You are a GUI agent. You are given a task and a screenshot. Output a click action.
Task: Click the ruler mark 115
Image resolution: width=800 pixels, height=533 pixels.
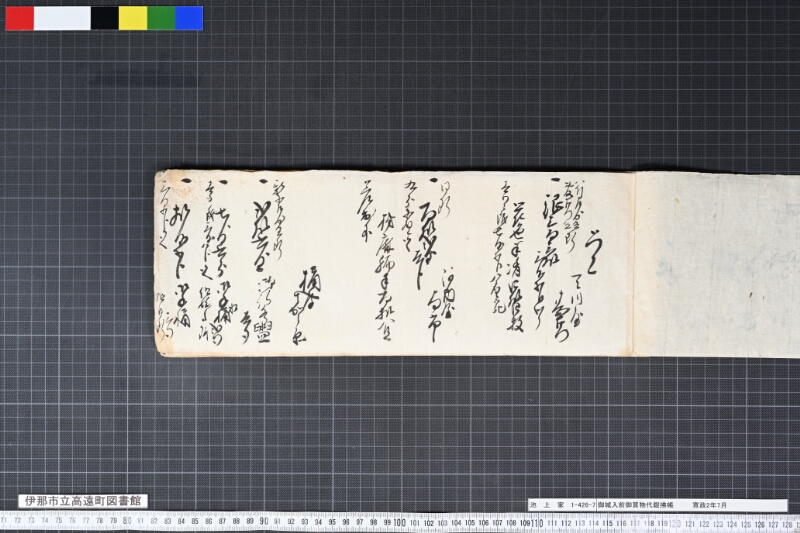pyautogui.click(x=607, y=523)
